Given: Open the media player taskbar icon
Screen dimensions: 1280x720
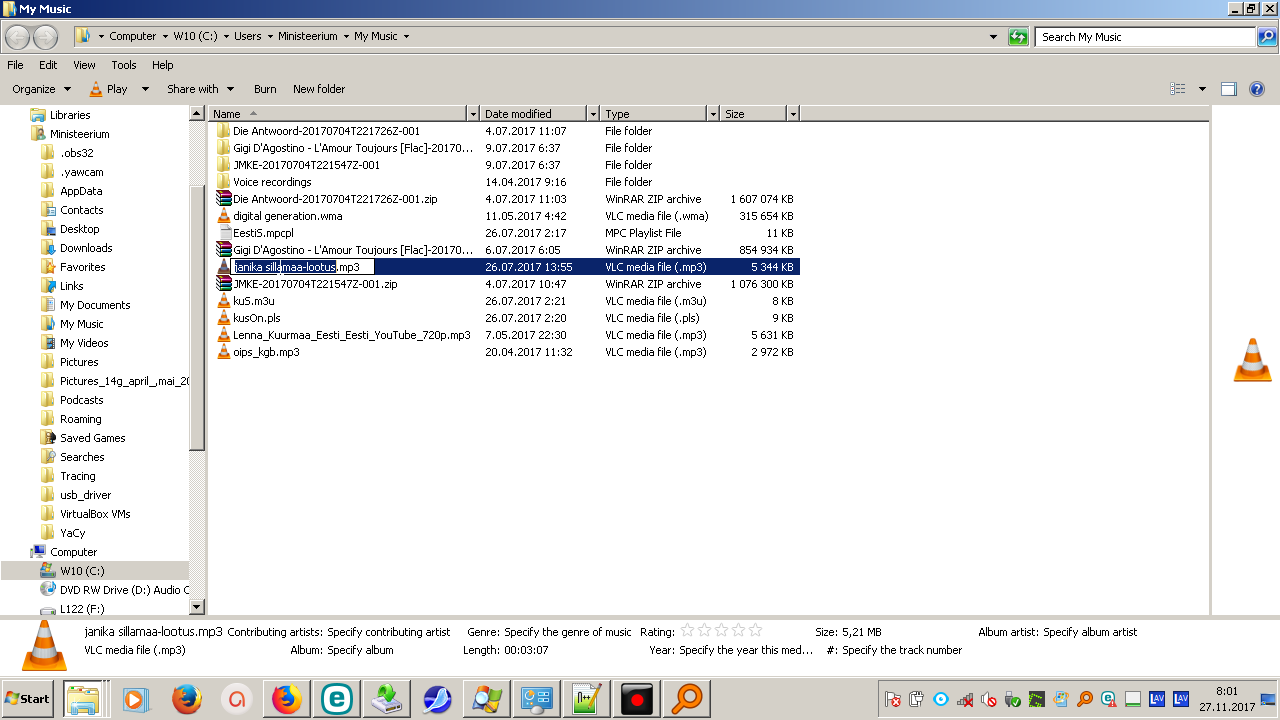Looking at the screenshot, I should point(136,699).
